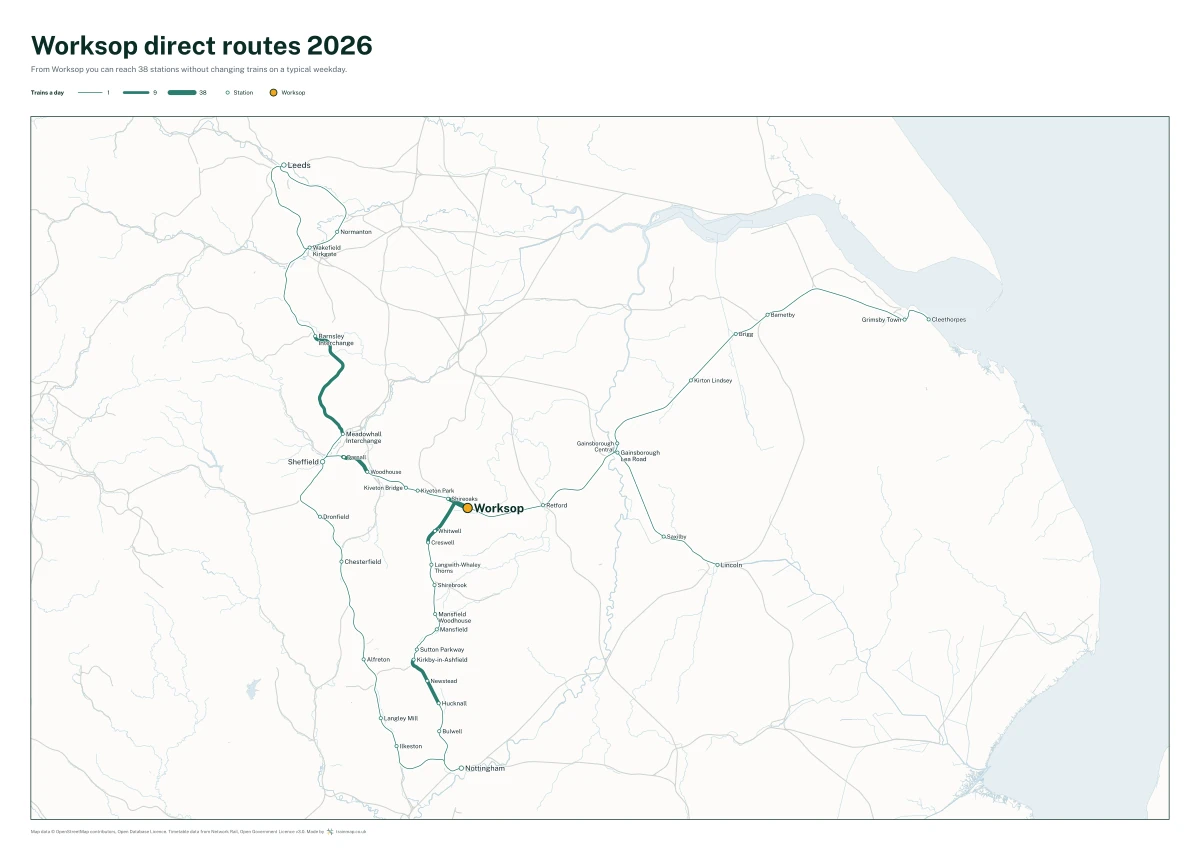The width and height of the screenshot is (1200, 858).
Task: Click the large orange Worksop station marker
Action: tap(467, 508)
